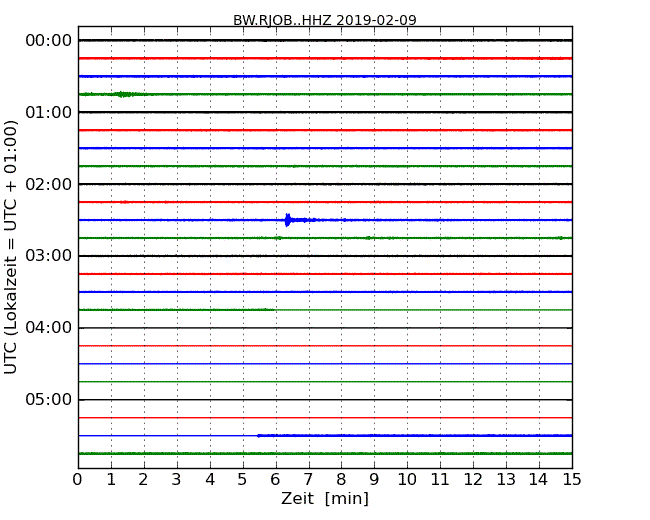
Task: Click x-axis tick label 6
Action: click(275, 480)
